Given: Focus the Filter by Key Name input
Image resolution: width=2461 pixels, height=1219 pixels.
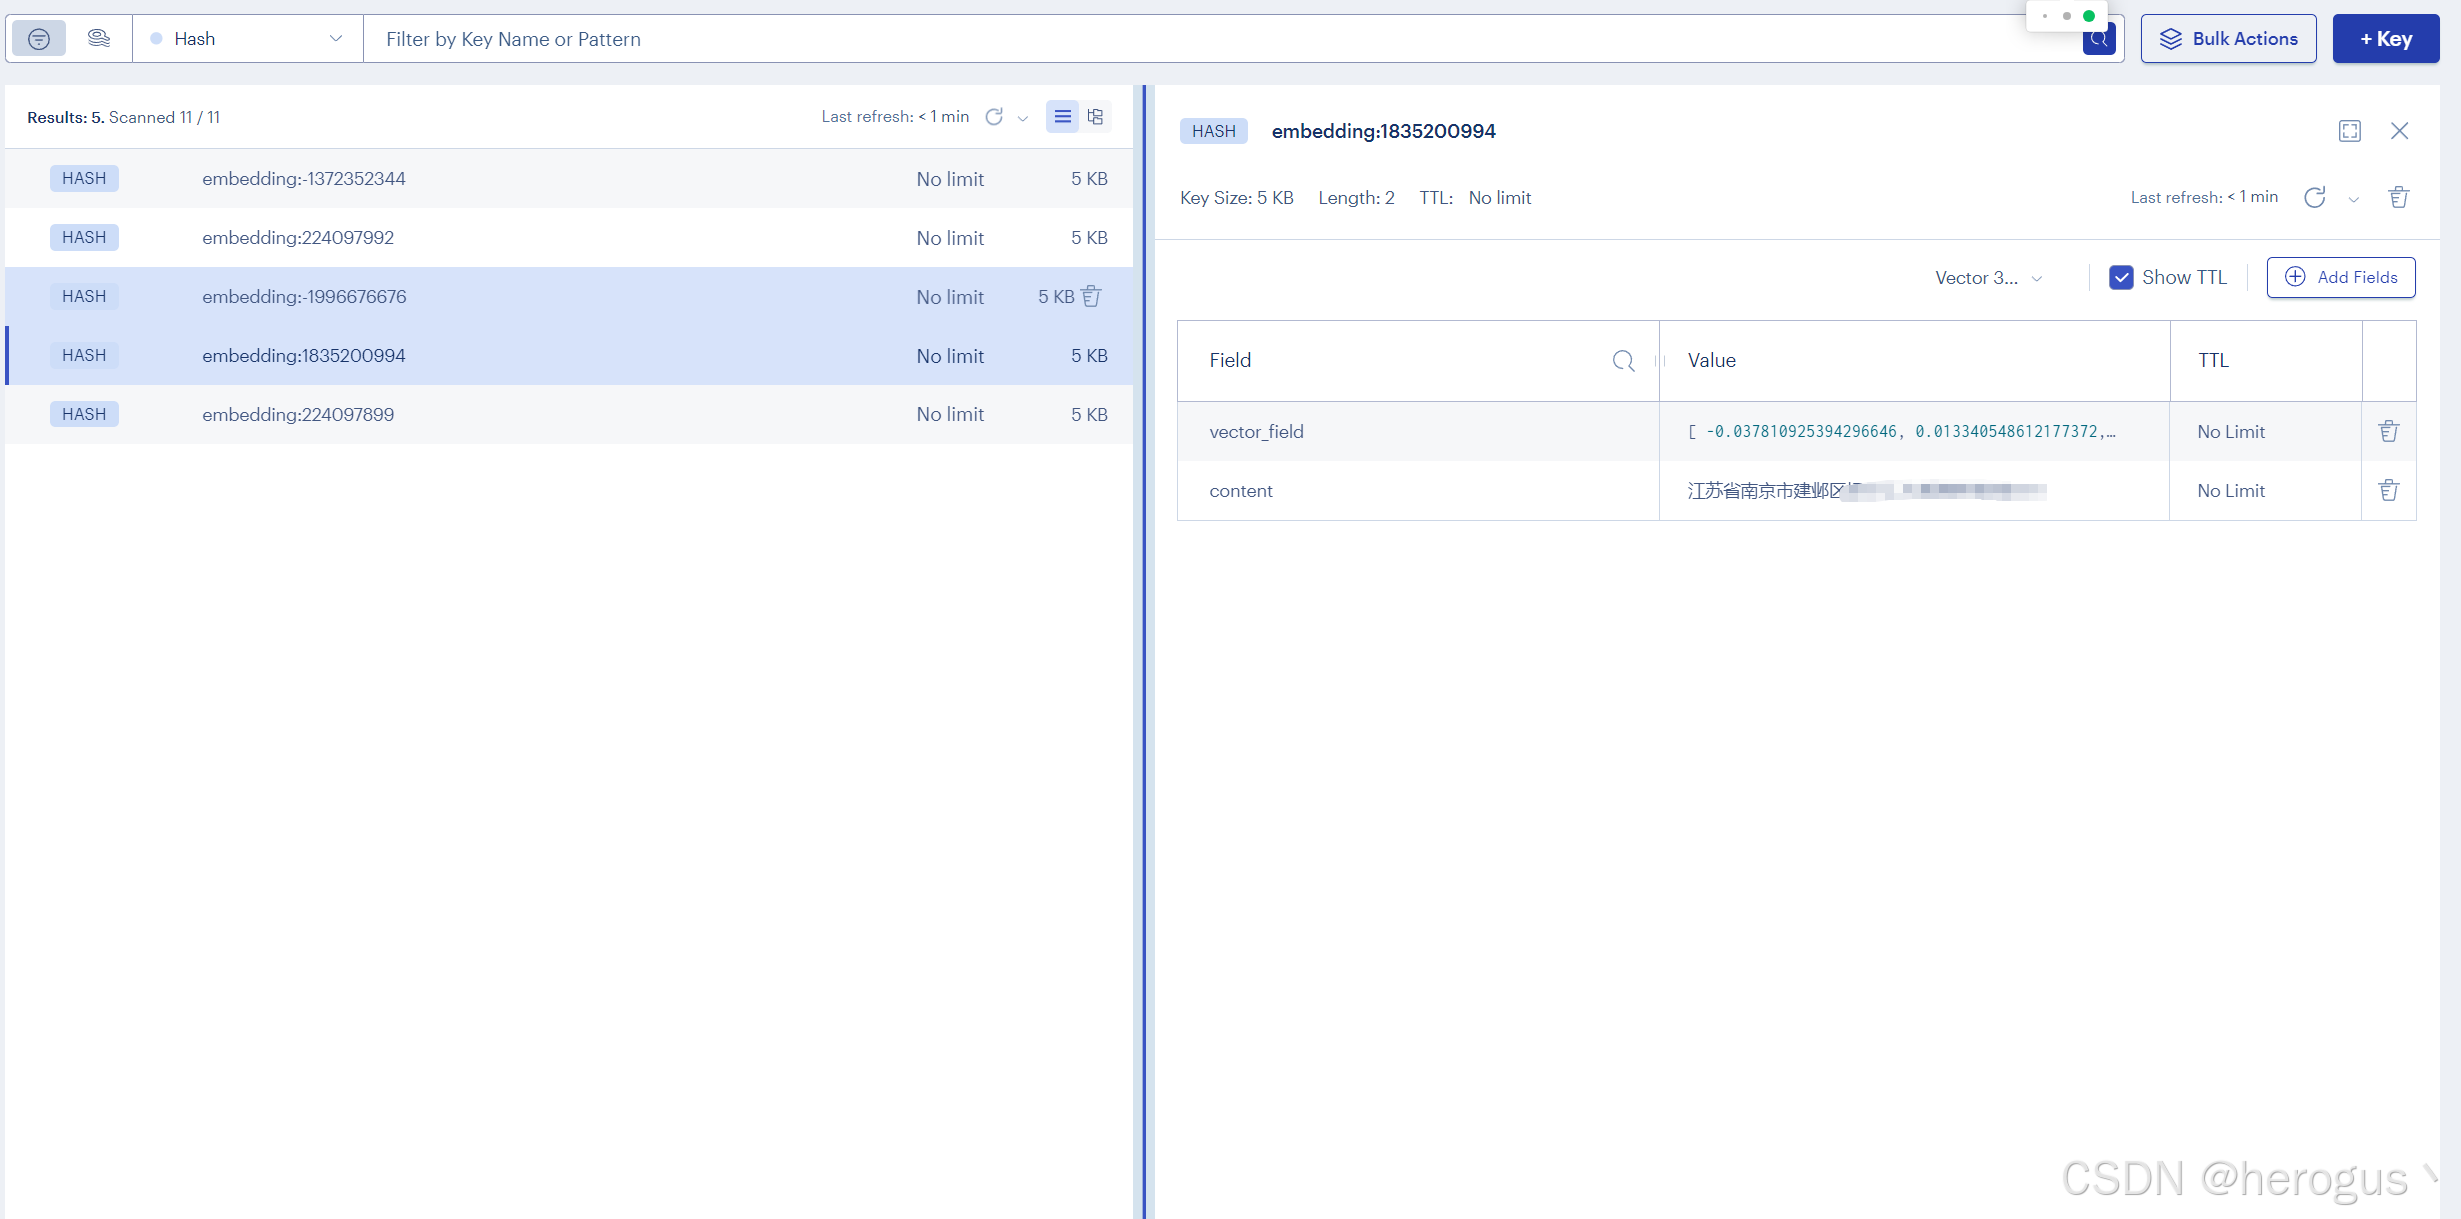Looking at the screenshot, I should pyautogui.click(x=1220, y=39).
